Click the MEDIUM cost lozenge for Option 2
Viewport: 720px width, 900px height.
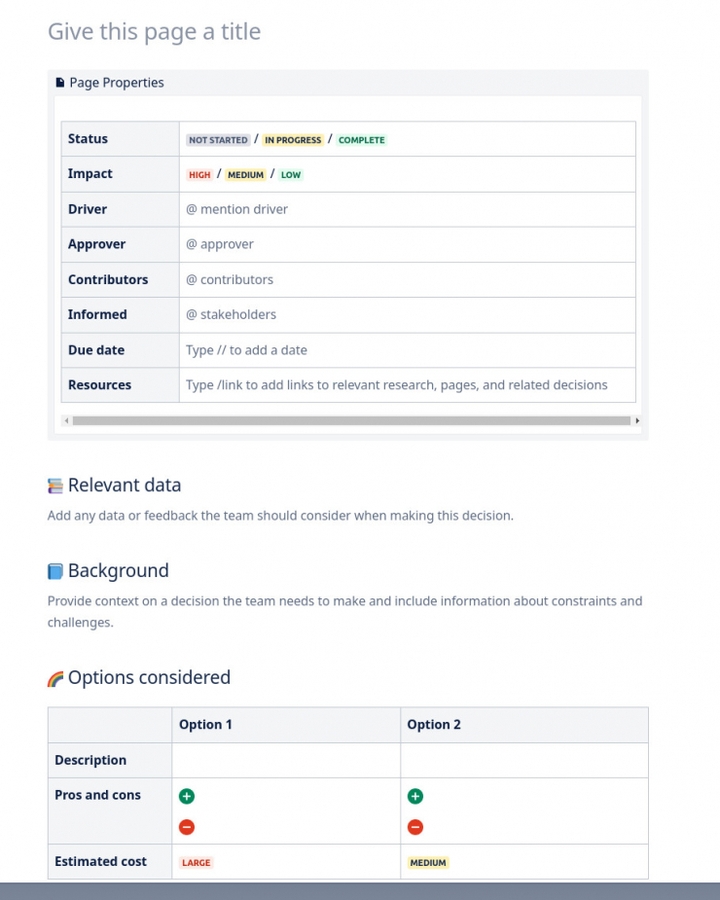[x=428, y=862]
